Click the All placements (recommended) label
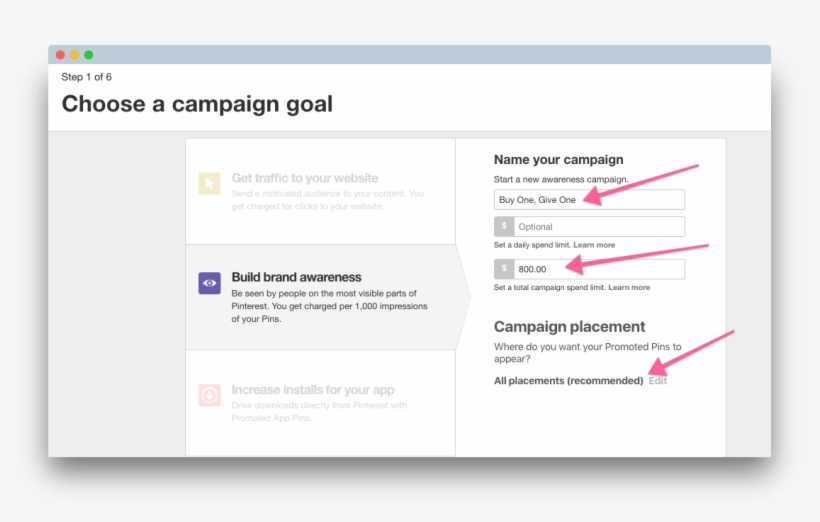Image resolution: width=820 pixels, height=522 pixels. click(x=568, y=381)
